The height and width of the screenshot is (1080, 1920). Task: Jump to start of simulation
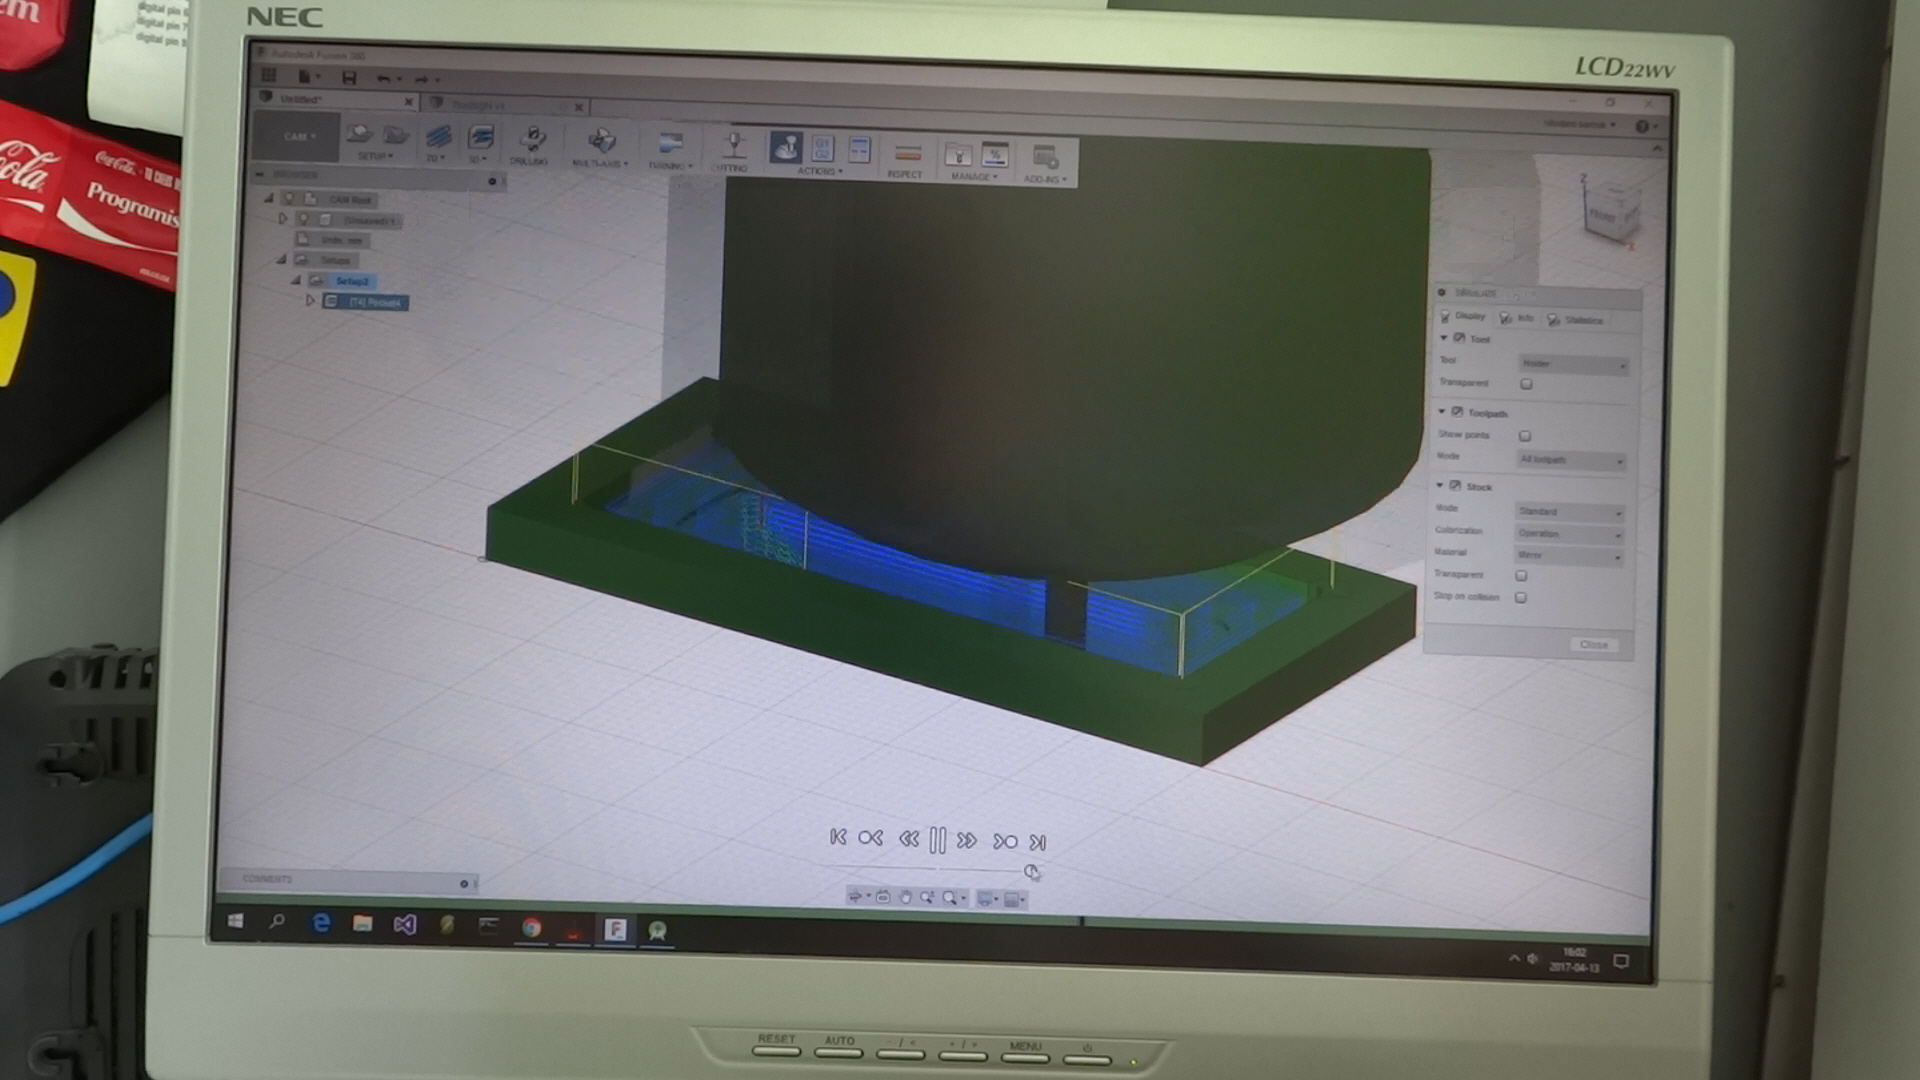tap(838, 836)
